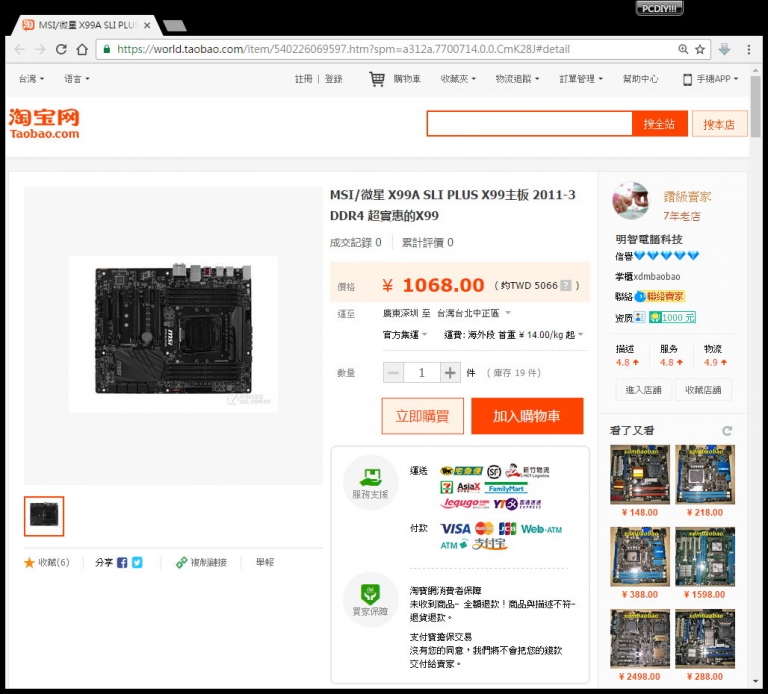Click the quantity number field
Screen dimensions: 768x694
pyautogui.click(x=422, y=373)
